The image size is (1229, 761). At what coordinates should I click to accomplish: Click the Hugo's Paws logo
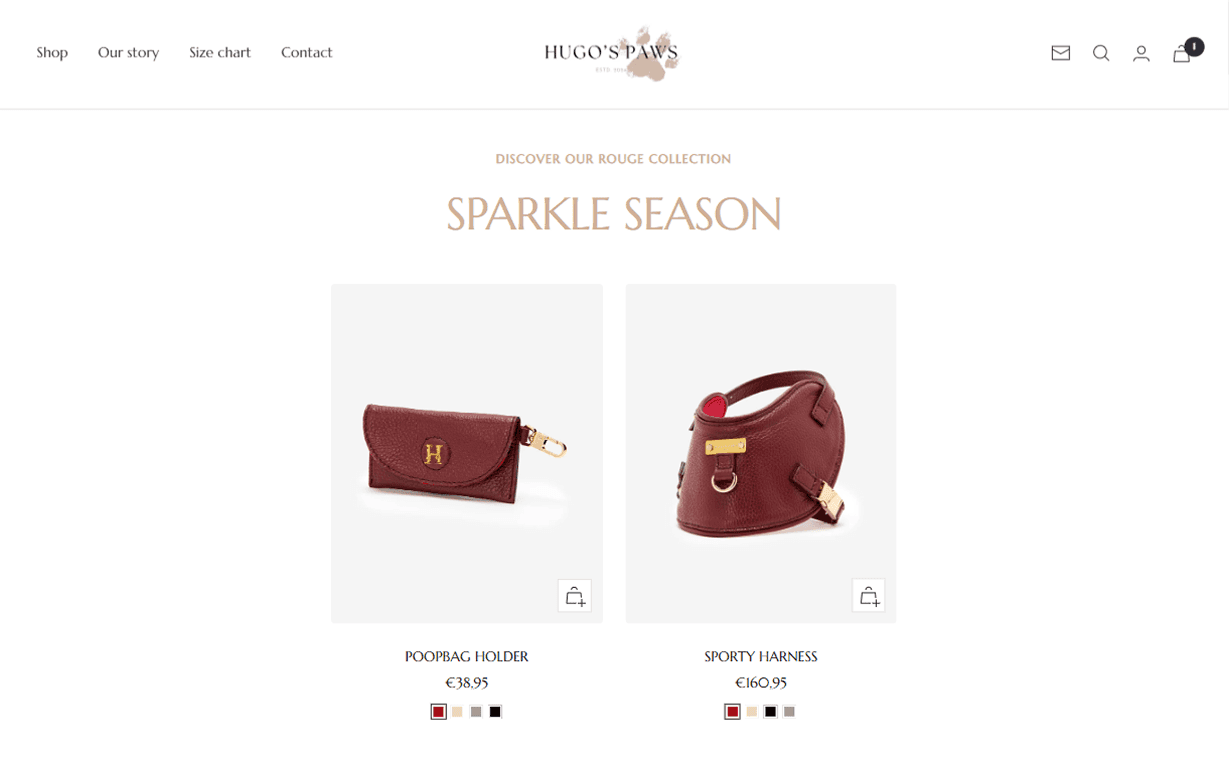click(x=612, y=53)
